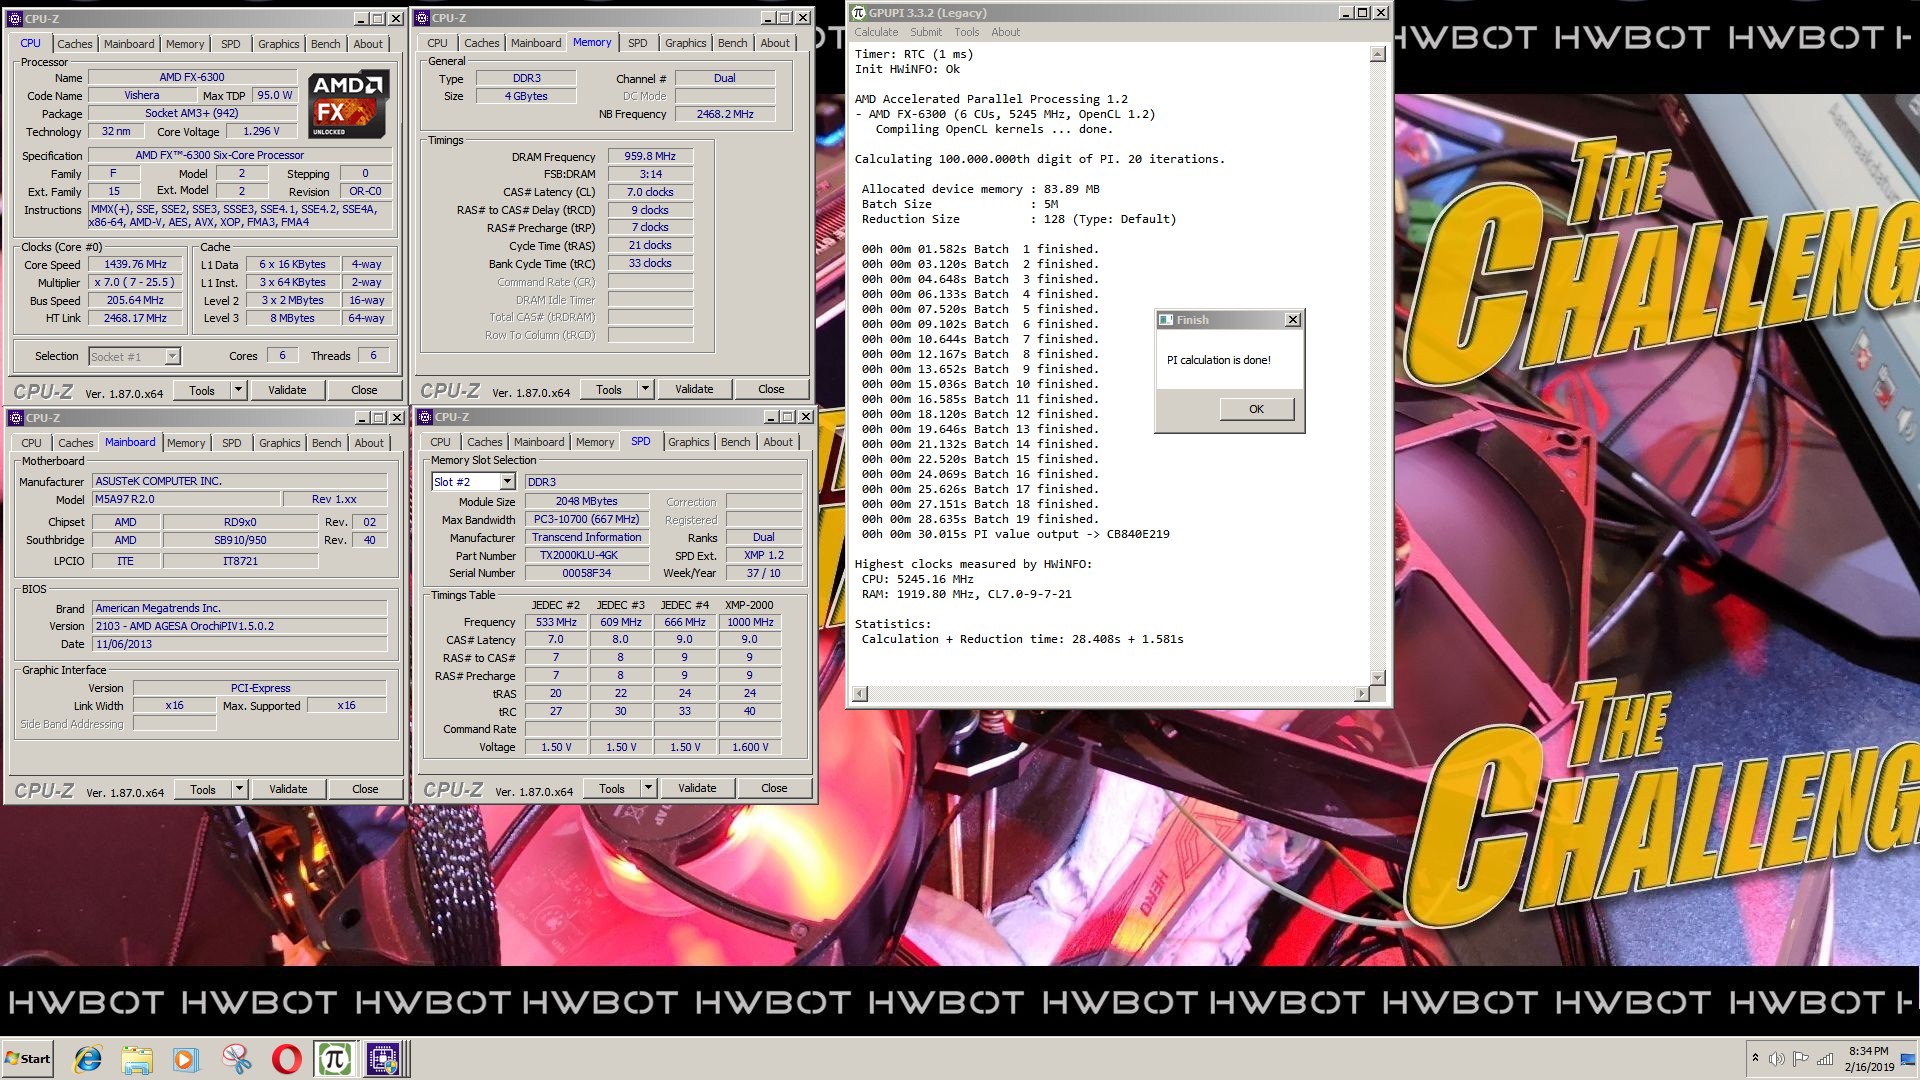Open the GPUPI Tools menu
1920x1080 pixels.
point(966,32)
